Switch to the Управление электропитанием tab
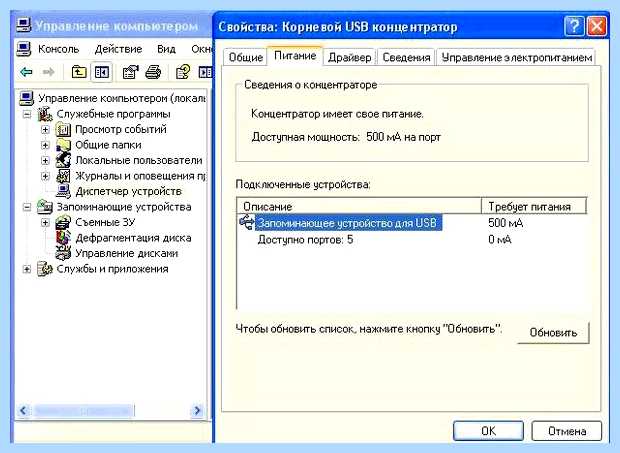The width and height of the screenshot is (620, 453). 516,58
